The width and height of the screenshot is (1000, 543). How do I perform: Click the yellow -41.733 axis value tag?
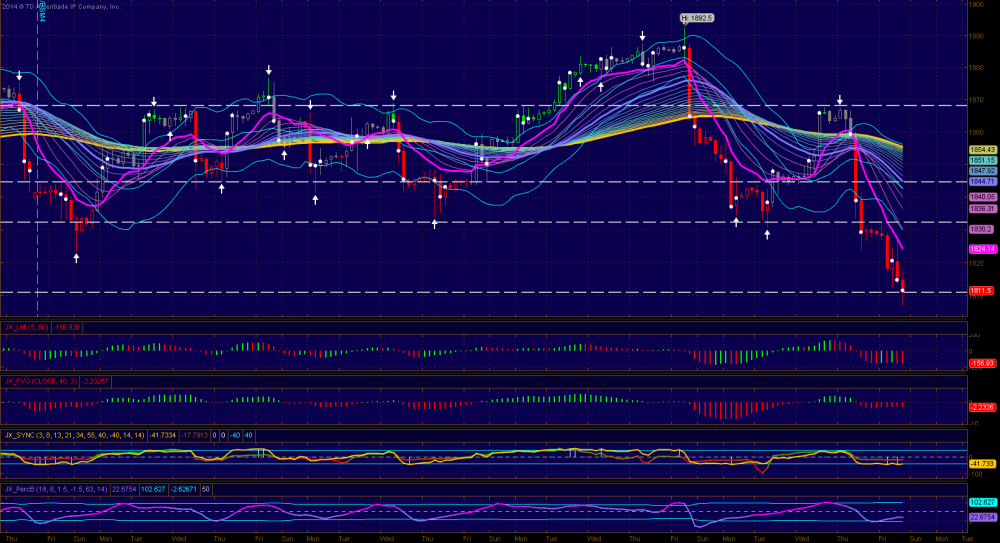pyautogui.click(x=982, y=464)
